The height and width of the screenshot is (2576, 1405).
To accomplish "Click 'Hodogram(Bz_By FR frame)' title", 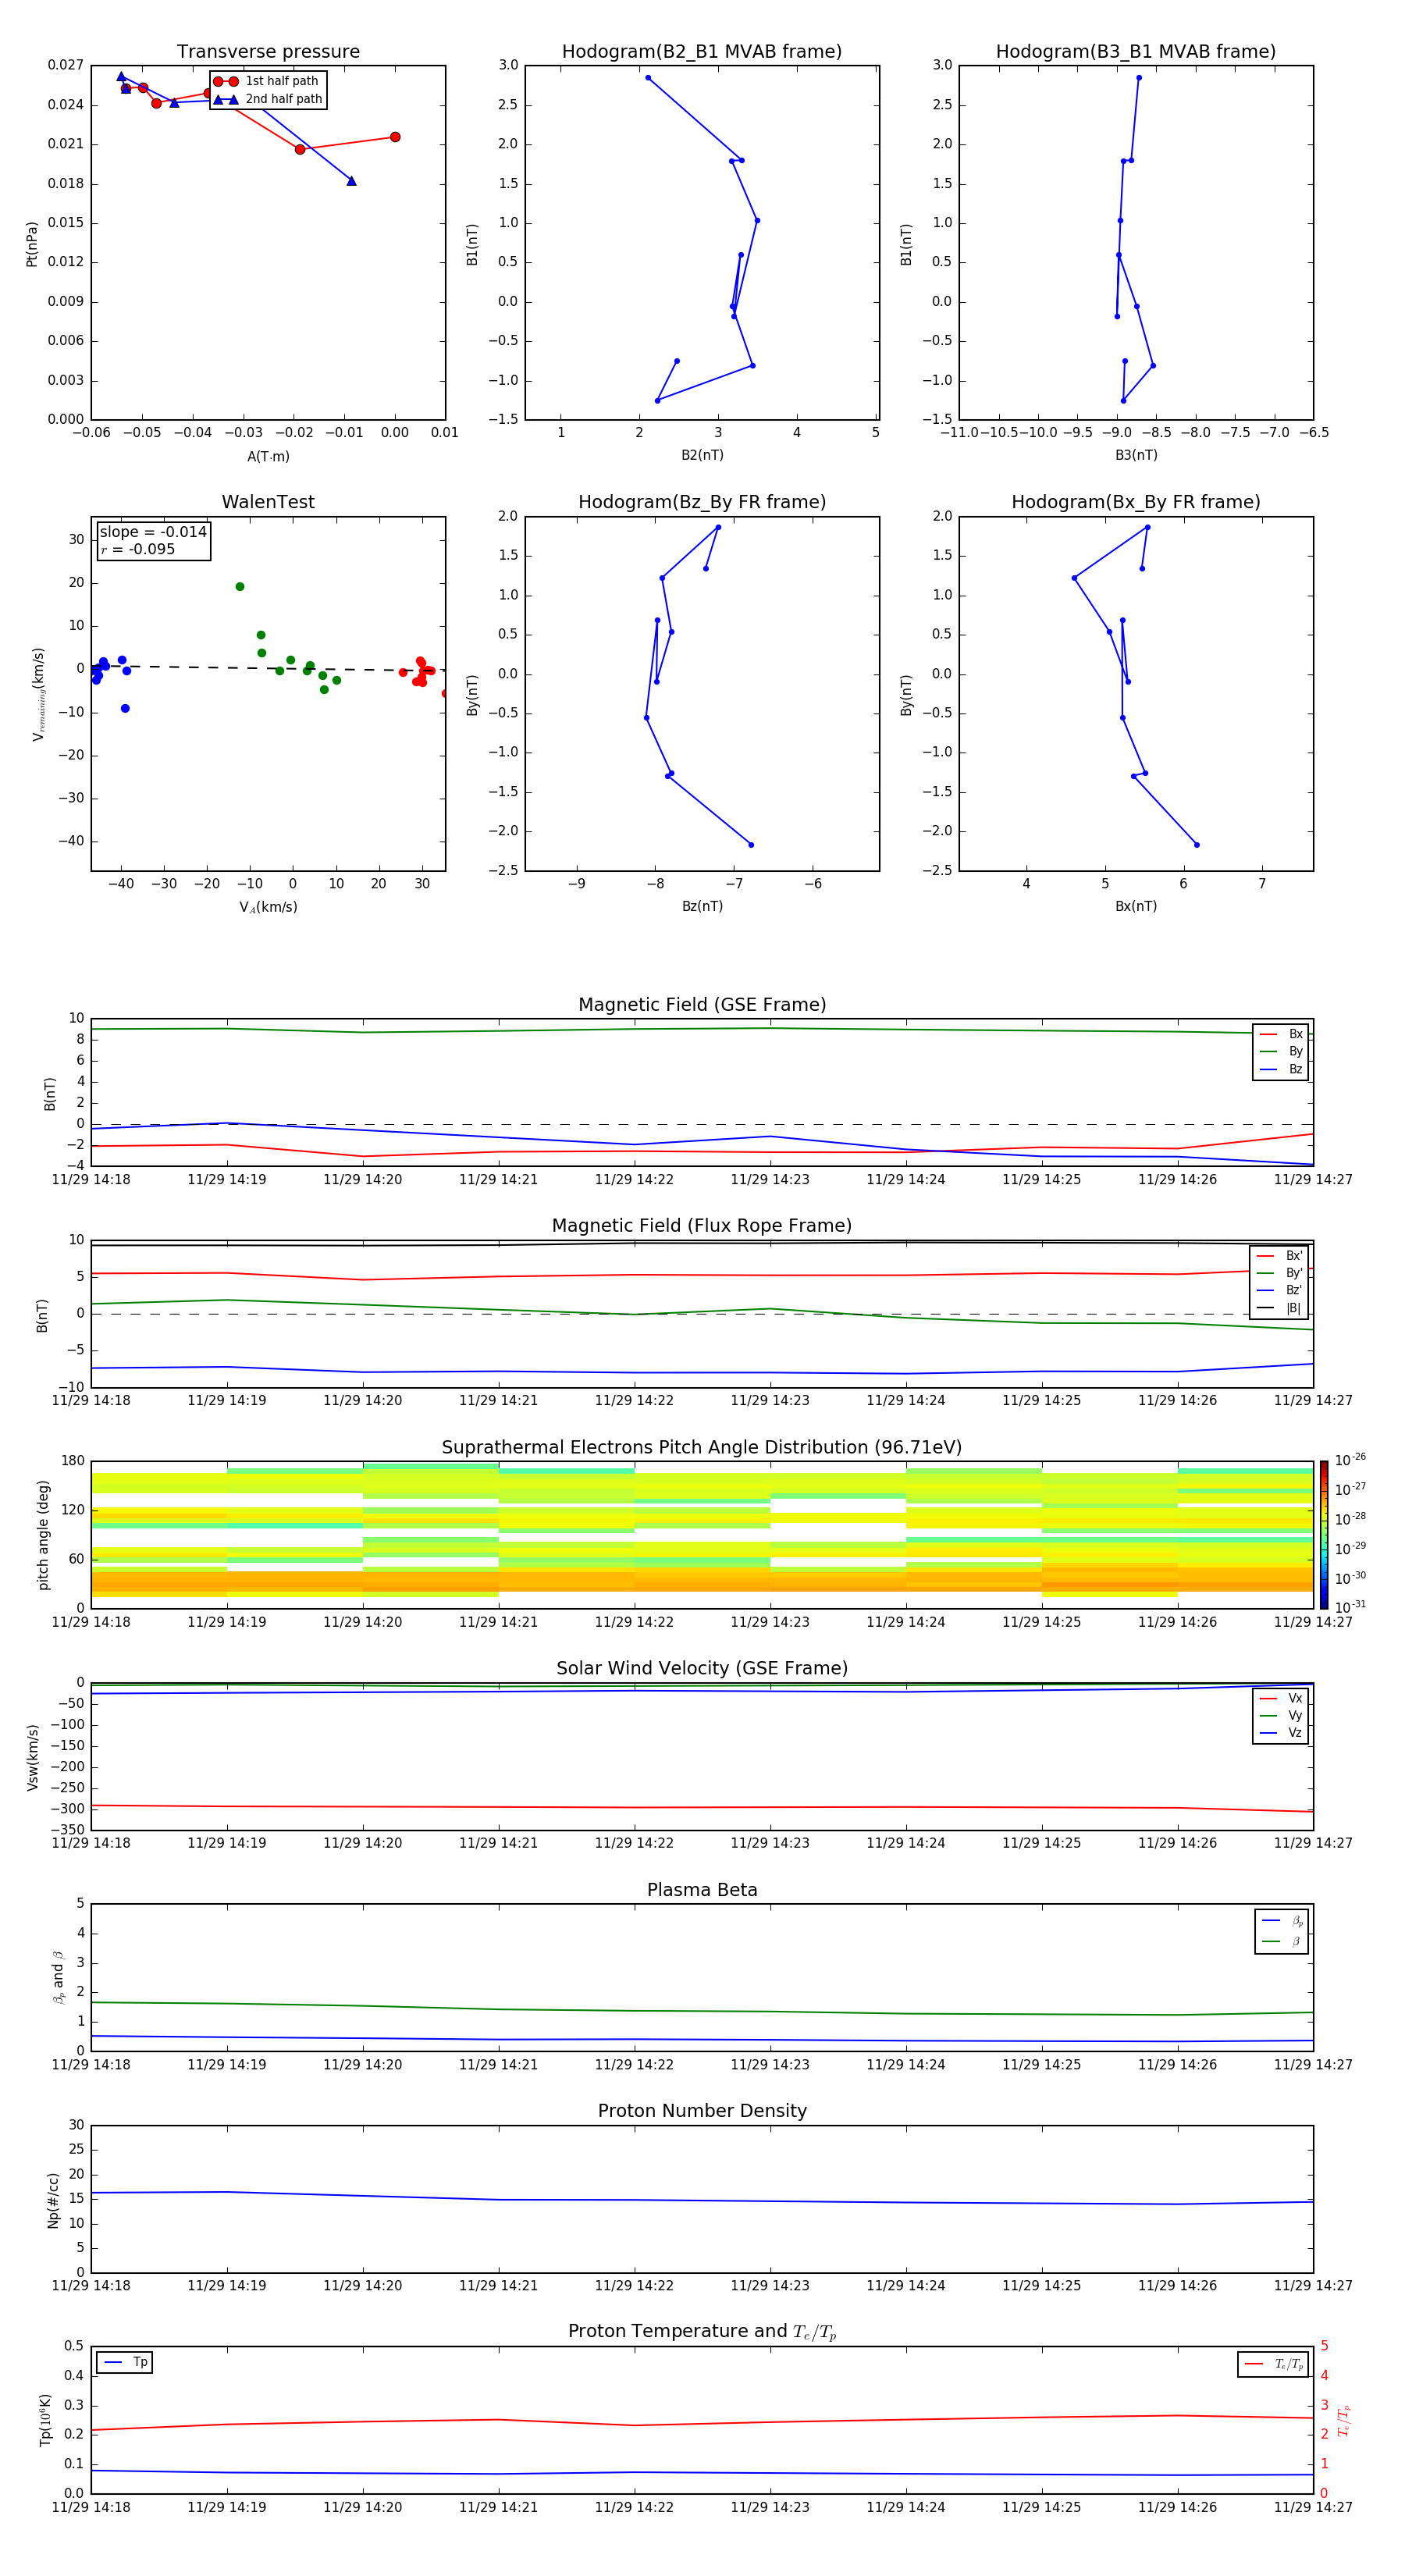I will [702, 502].
